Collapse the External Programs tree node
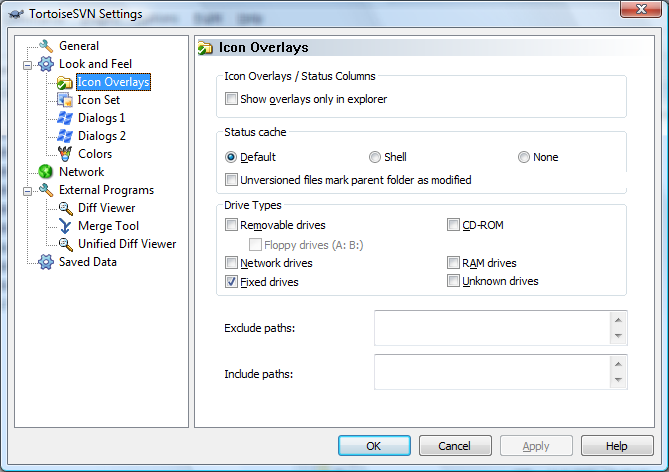Viewport: 669px width, 472px height. [28, 191]
